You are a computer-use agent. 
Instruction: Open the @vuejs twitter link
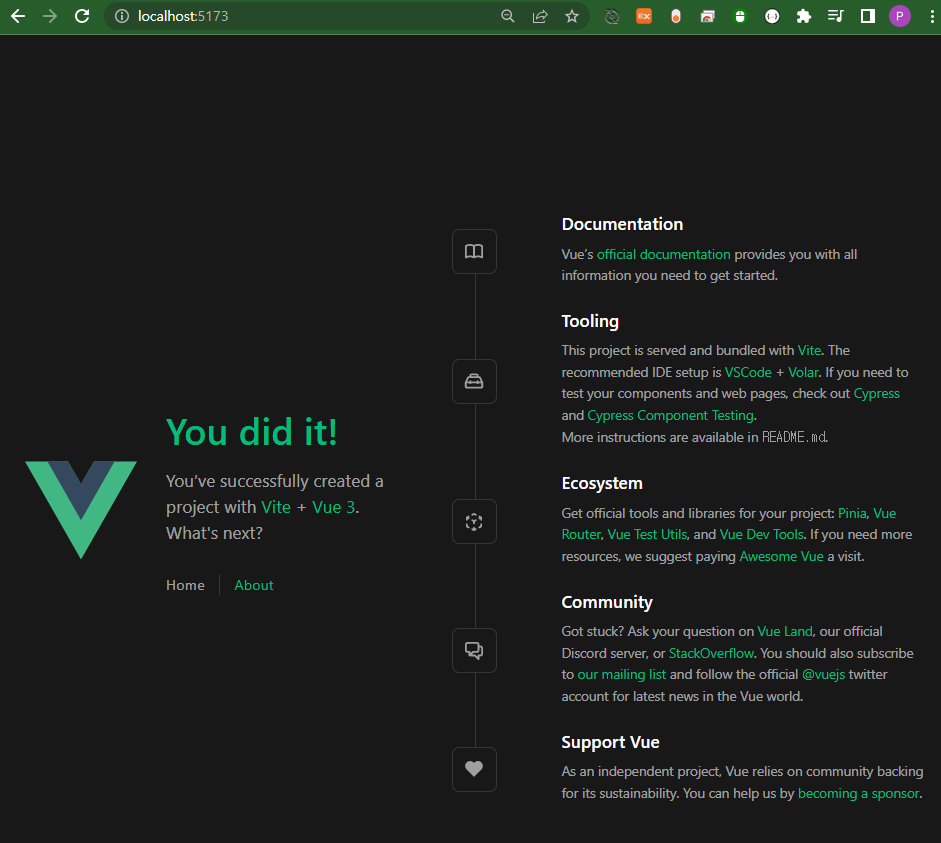(x=823, y=675)
